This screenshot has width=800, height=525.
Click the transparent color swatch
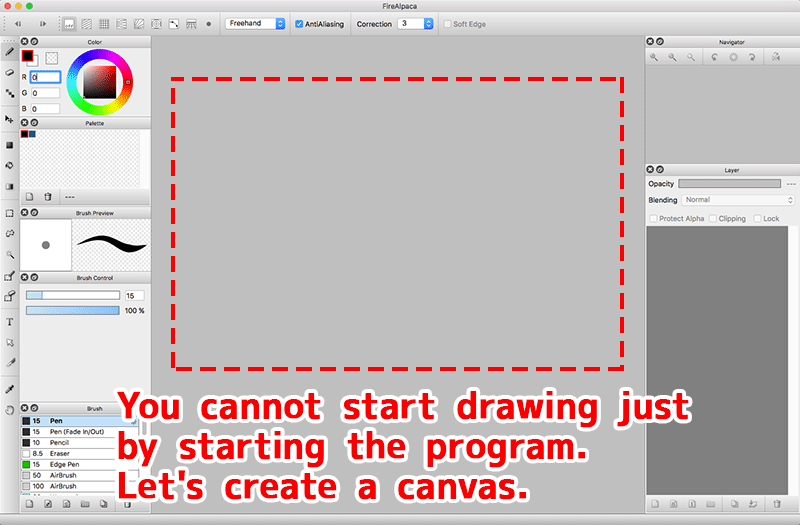pos(52,58)
